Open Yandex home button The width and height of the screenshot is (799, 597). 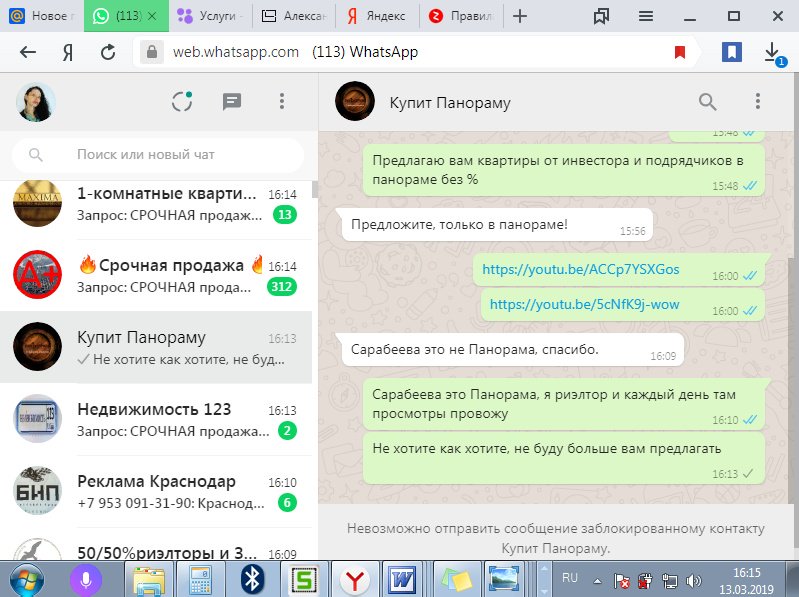pyautogui.click(x=68, y=52)
